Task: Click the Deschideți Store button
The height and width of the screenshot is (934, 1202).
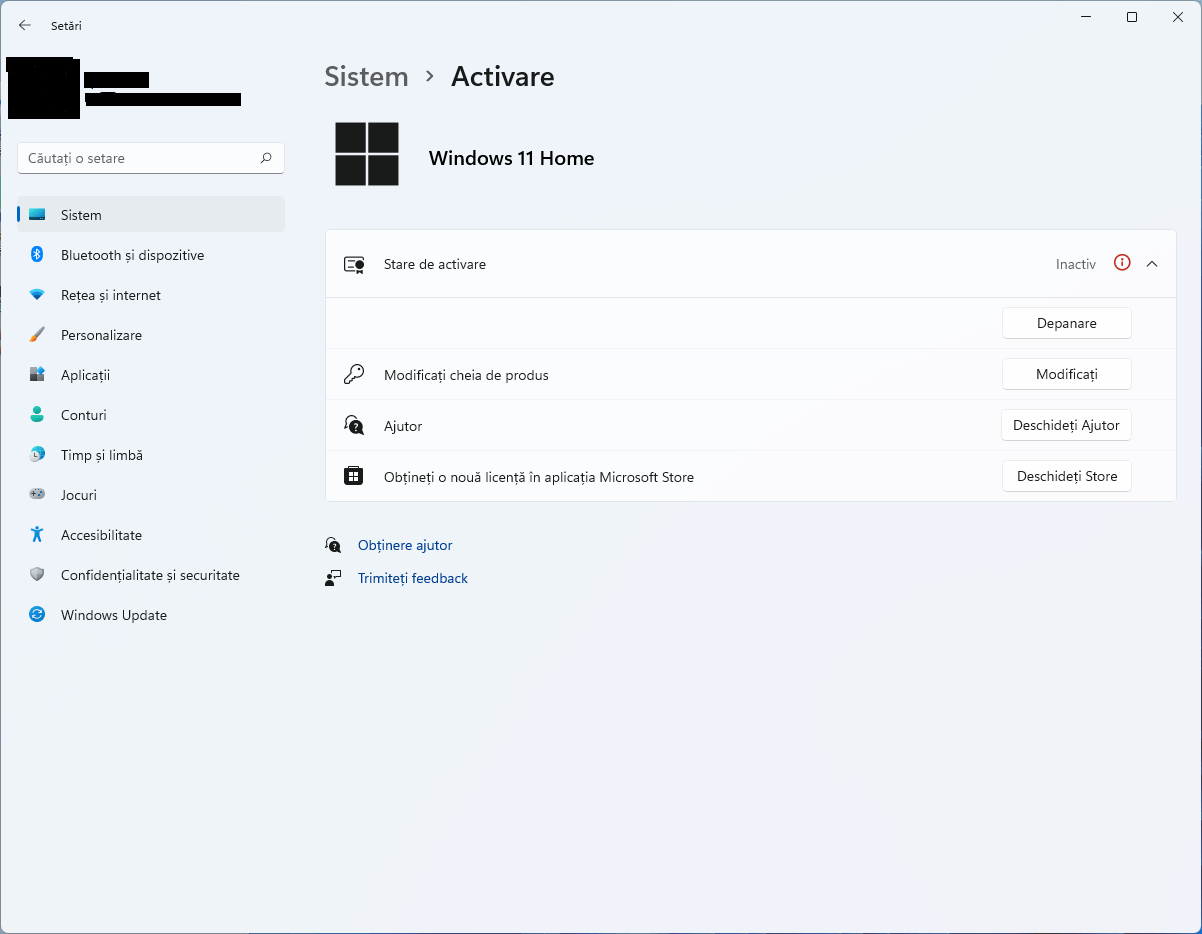Action: pos(1067,476)
